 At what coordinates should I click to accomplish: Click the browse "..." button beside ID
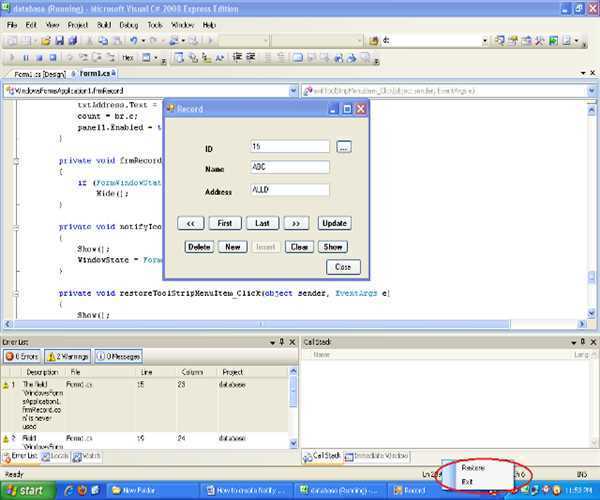[343, 147]
